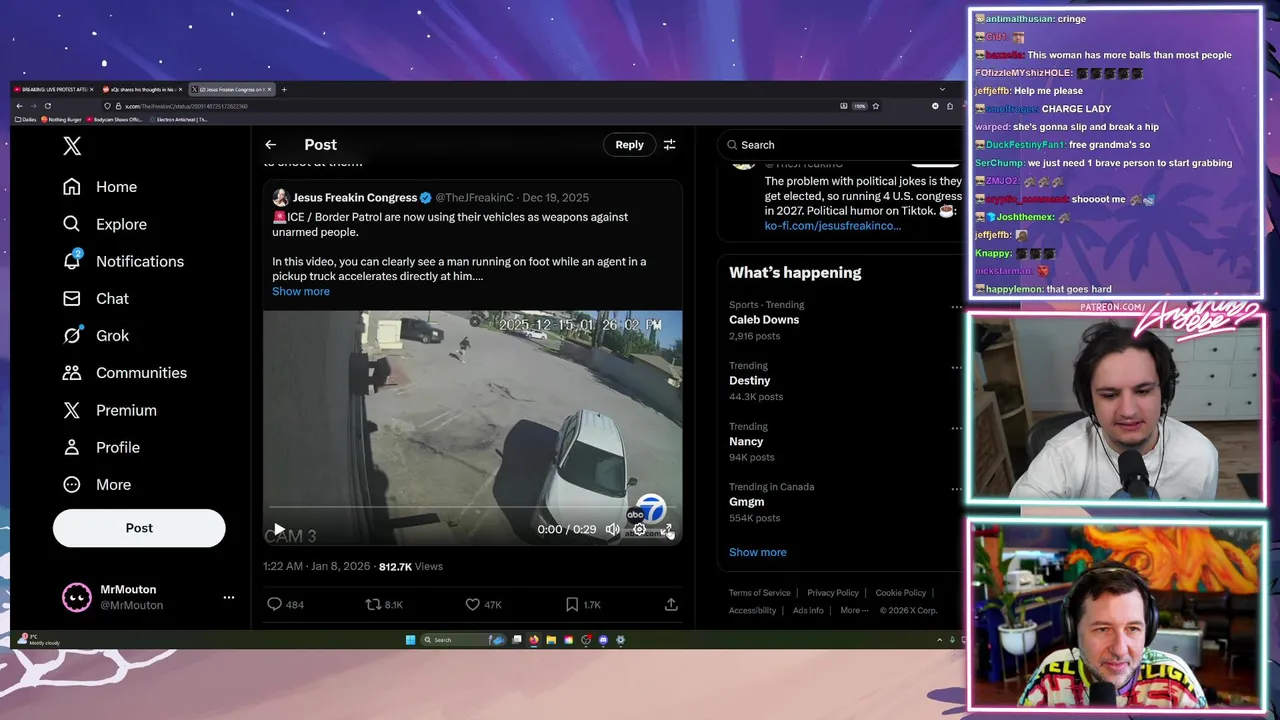Bookmark the post showing 1.7K
1280x720 pixels.
point(582,604)
